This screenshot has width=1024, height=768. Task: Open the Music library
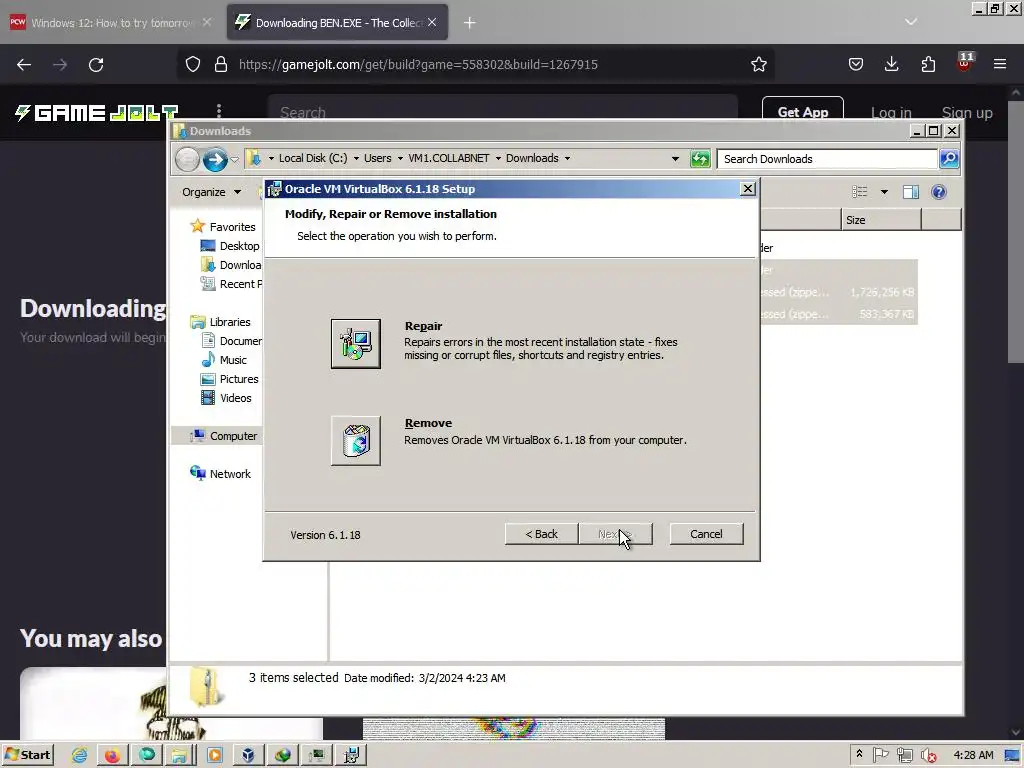point(223,360)
